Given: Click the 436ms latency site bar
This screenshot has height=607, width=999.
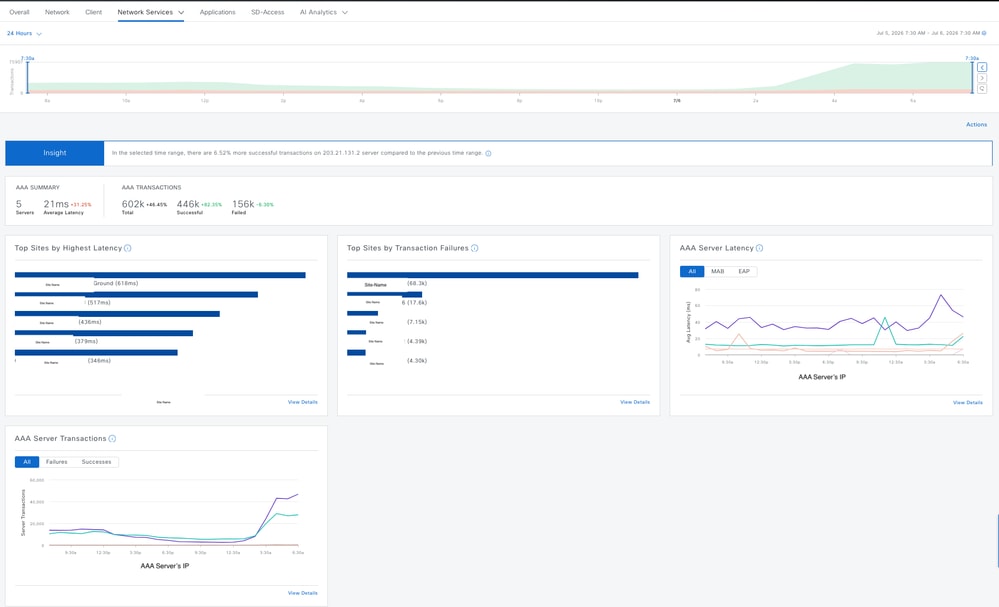Looking at the screenshot, I should pyautogui.click(x=117, y=314).
